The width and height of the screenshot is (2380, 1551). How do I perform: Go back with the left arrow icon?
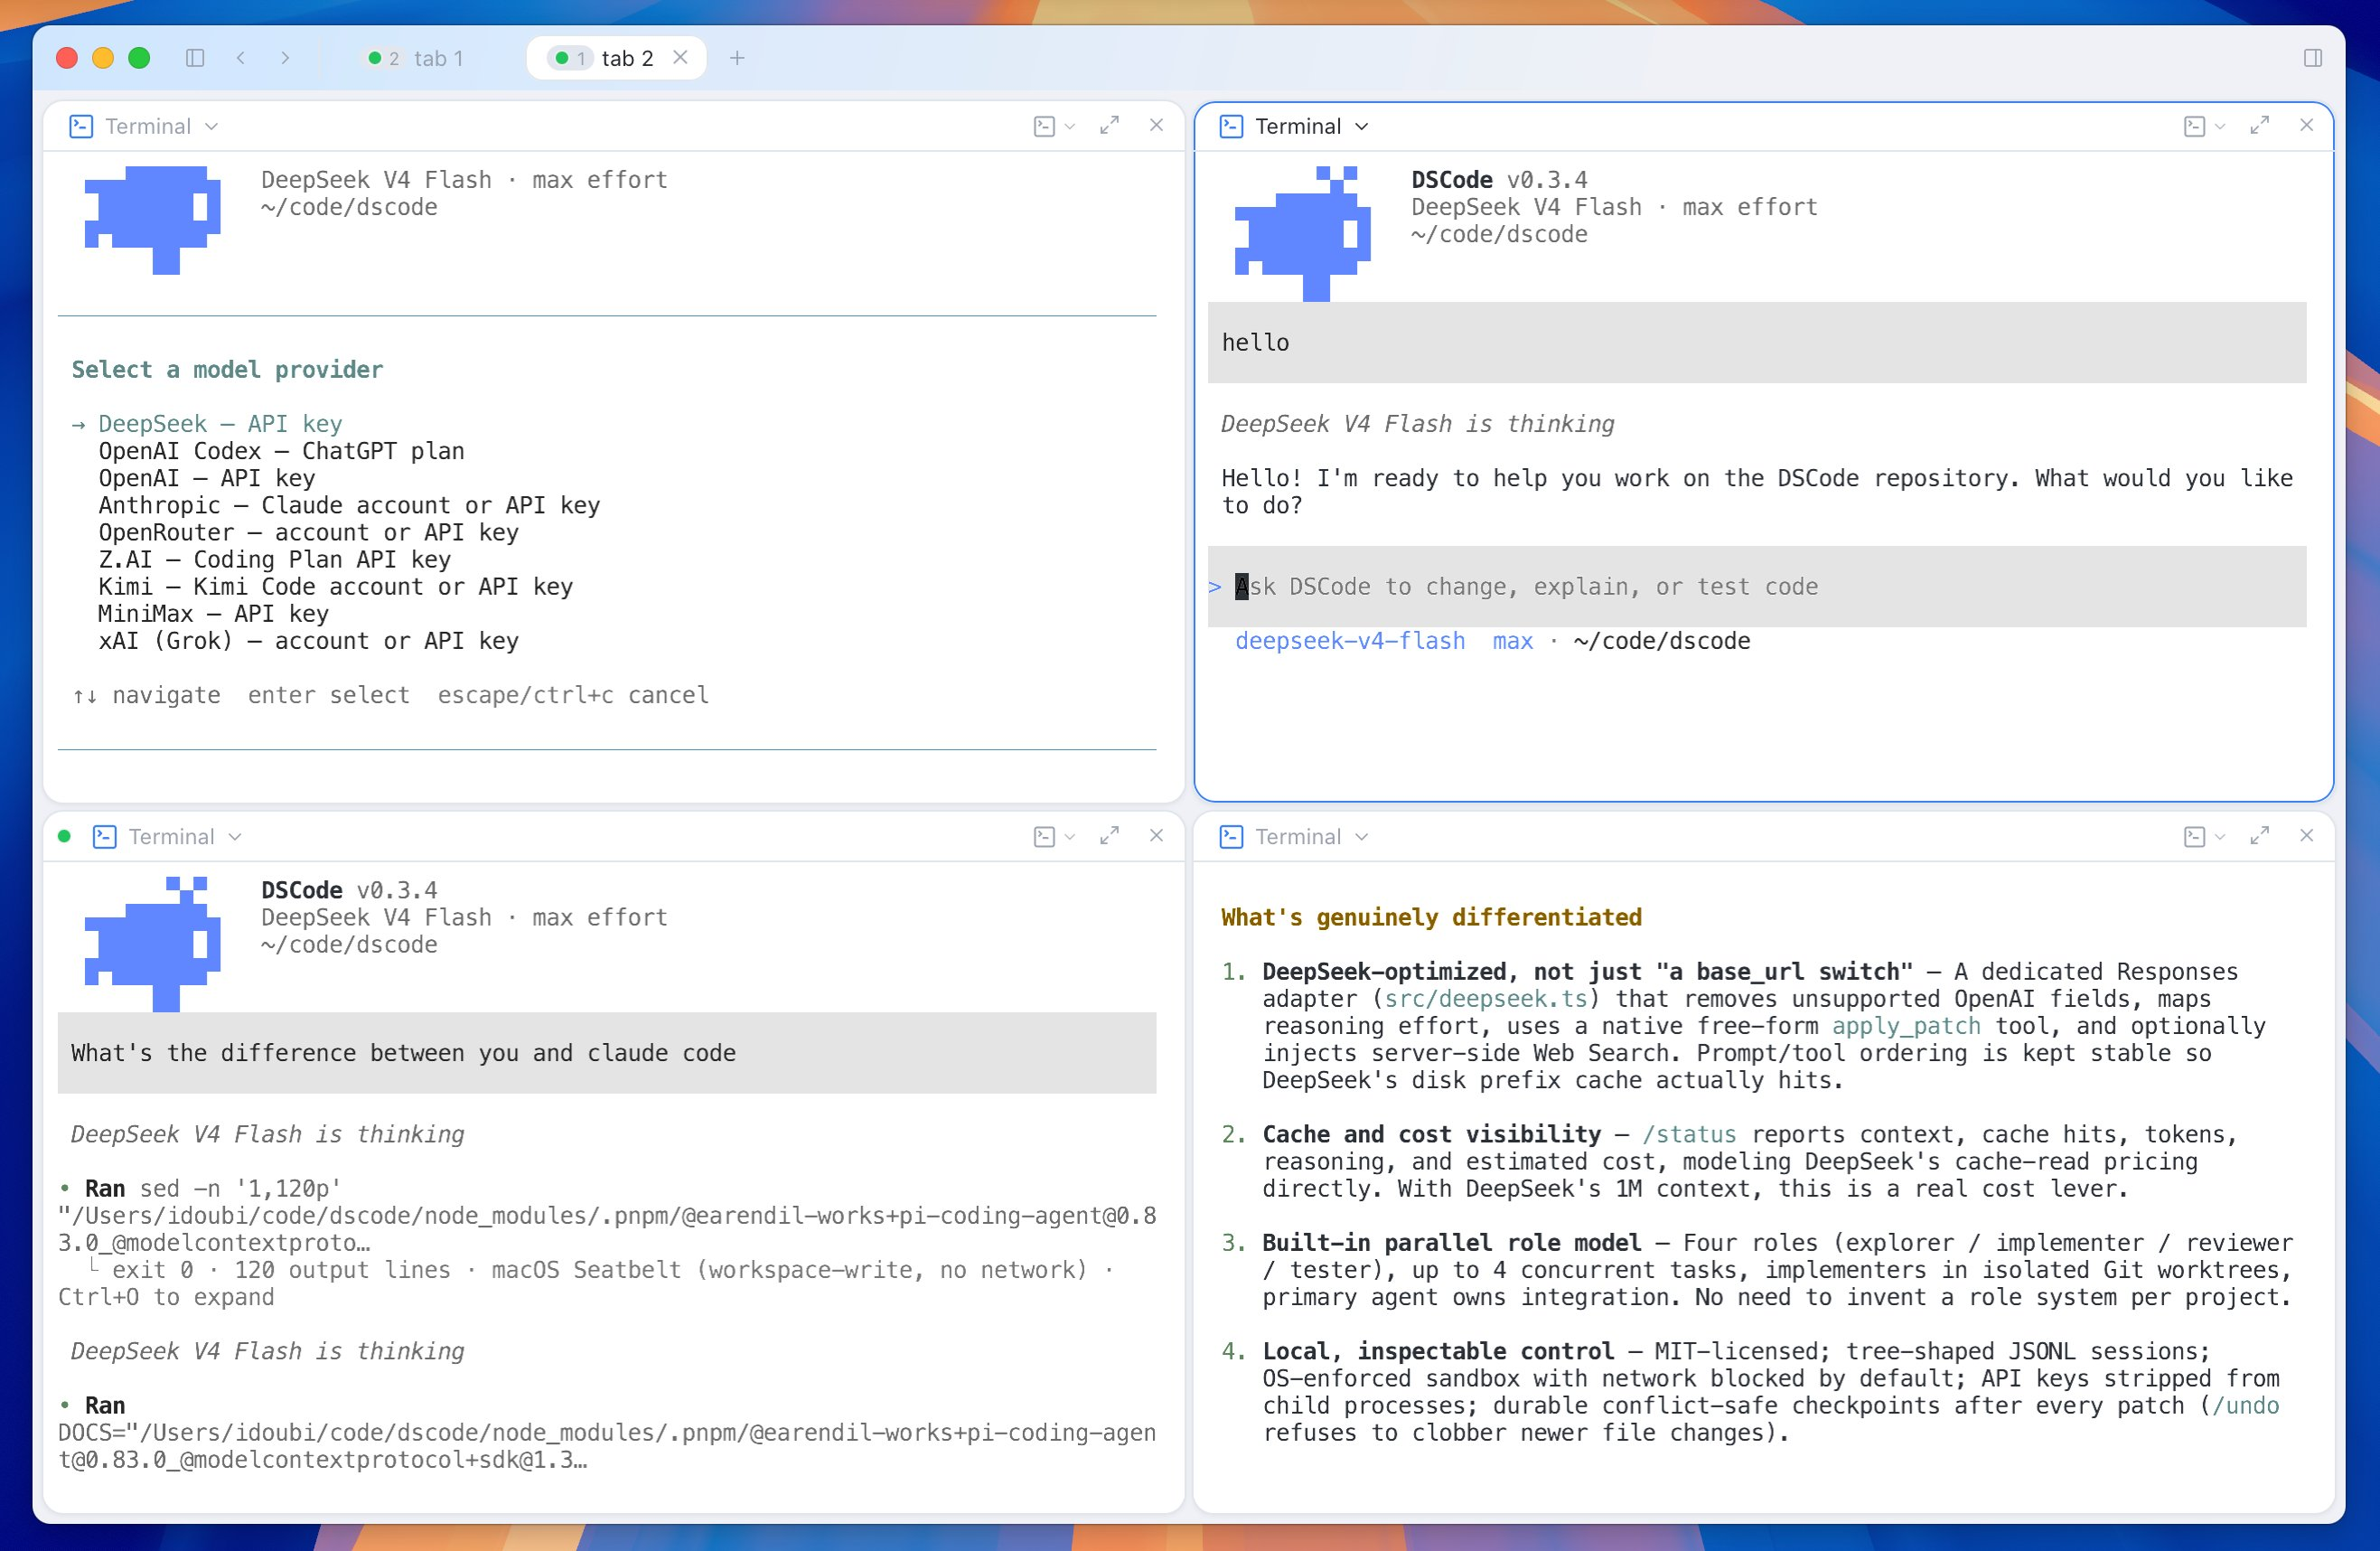pyautogui.click(x=241, y=58)
